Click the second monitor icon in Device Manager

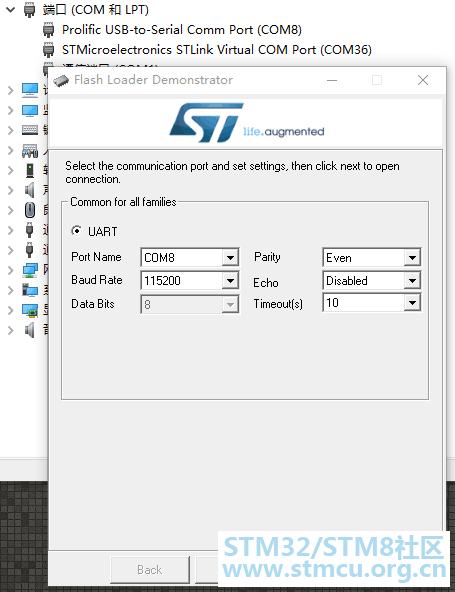[30, 110]
